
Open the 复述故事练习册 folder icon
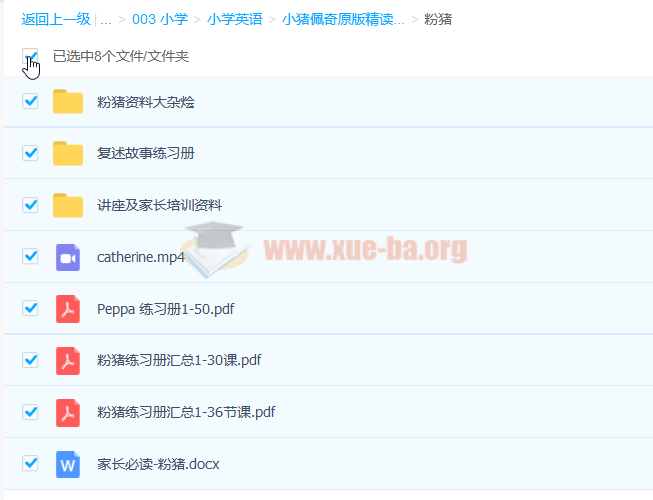[x=68, y=153]
